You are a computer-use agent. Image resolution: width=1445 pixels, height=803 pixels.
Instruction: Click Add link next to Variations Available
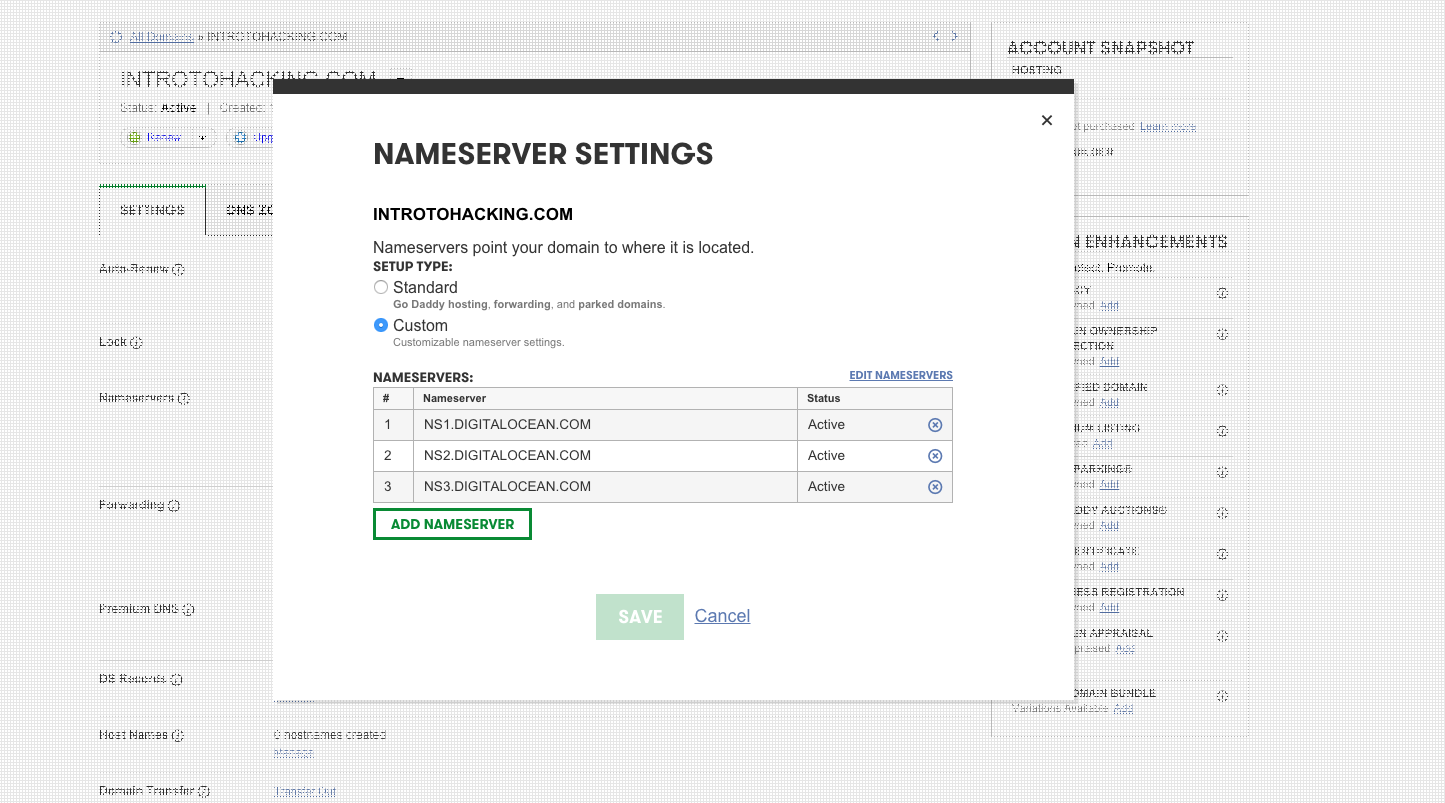1123,708
